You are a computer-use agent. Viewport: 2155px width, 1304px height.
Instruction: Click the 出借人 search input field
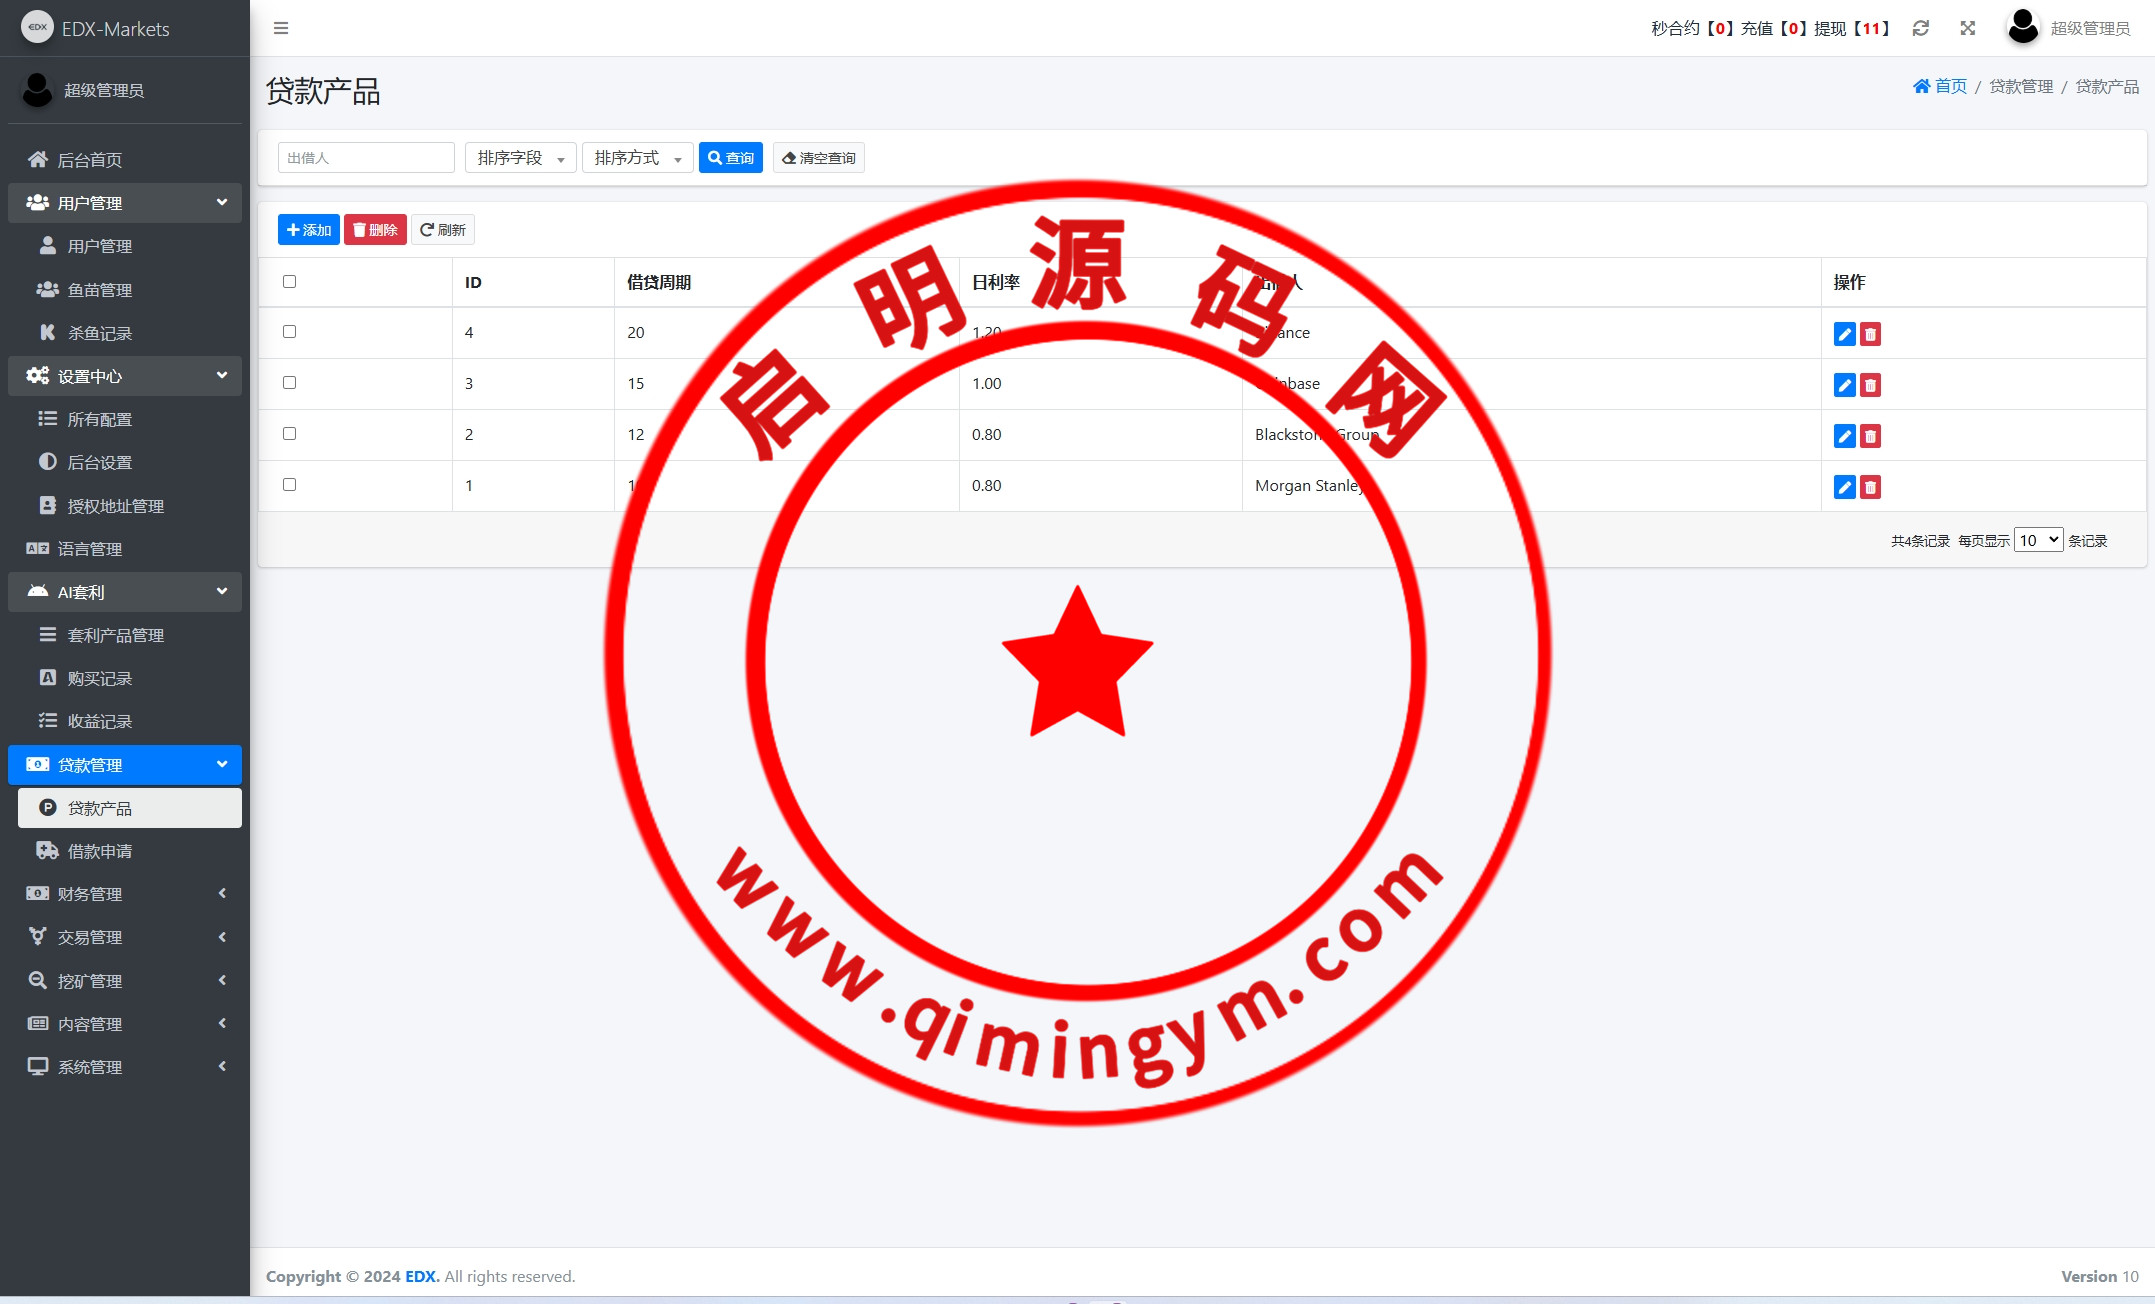(x=366, y=158)
